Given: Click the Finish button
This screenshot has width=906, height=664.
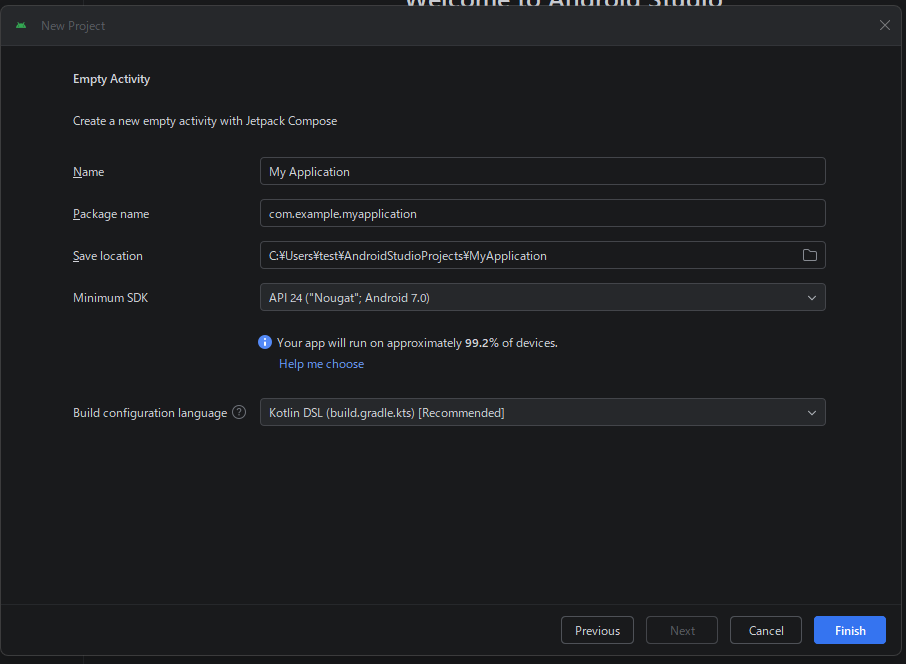Looking at the screenshot, I should (850, 630).
